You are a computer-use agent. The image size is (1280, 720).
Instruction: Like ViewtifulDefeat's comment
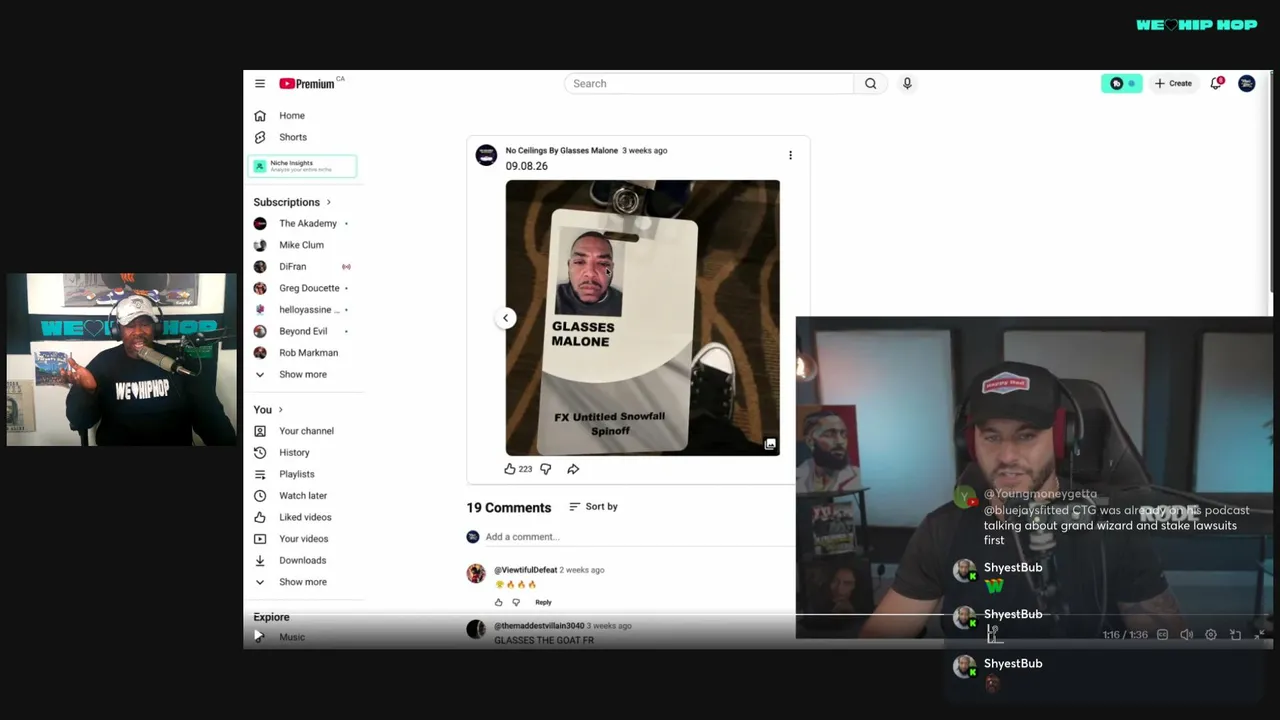coord(499,602)
